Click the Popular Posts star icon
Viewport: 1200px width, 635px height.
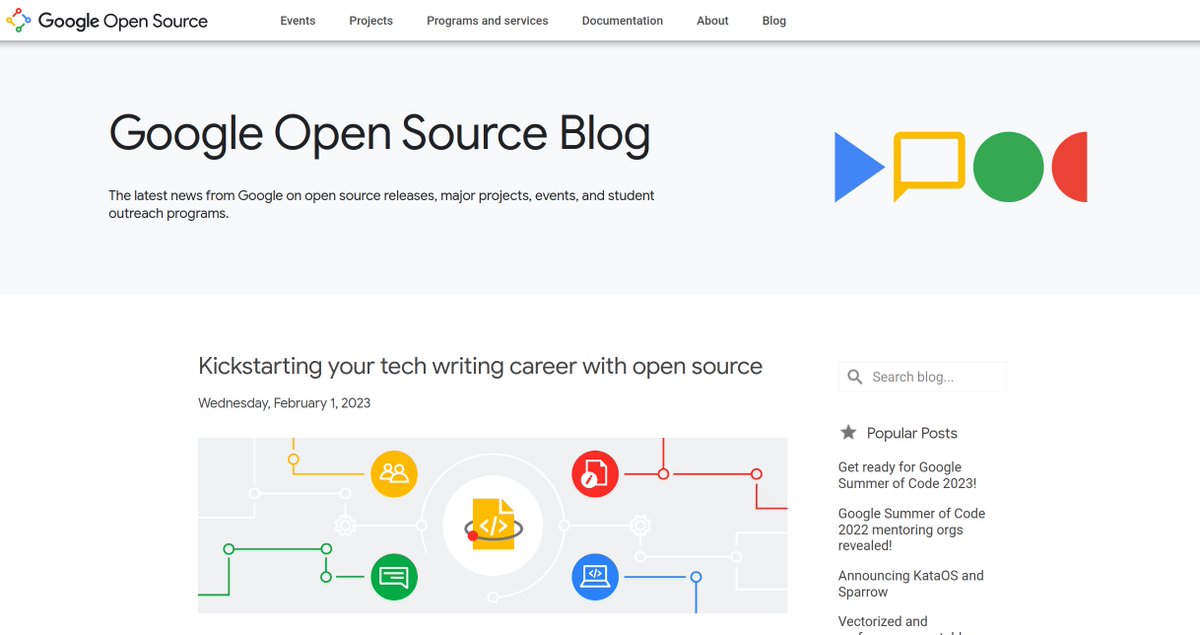[848, 432]
